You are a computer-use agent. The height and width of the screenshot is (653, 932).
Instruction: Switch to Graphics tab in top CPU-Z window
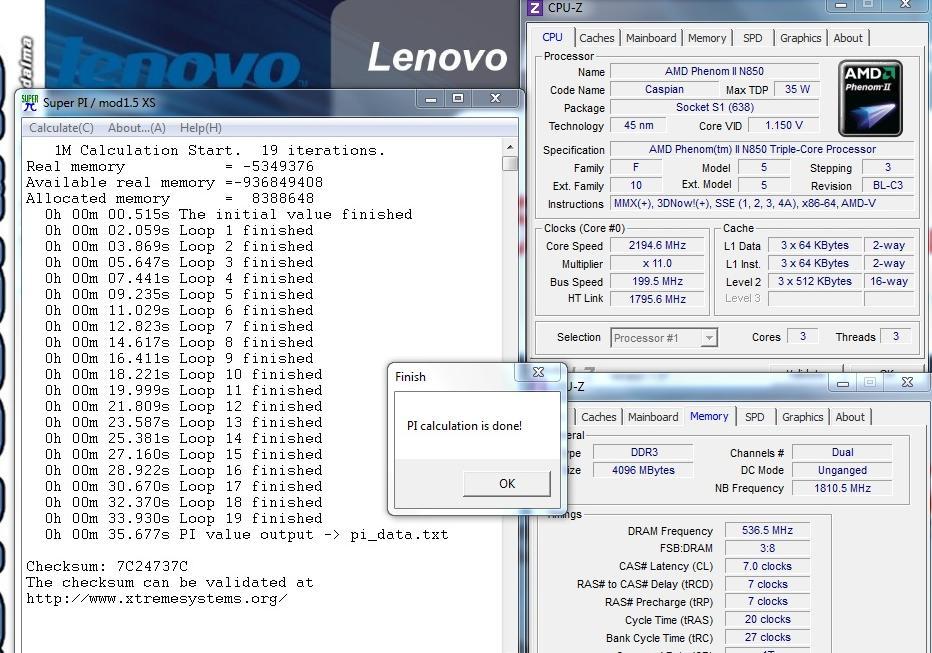800,38
